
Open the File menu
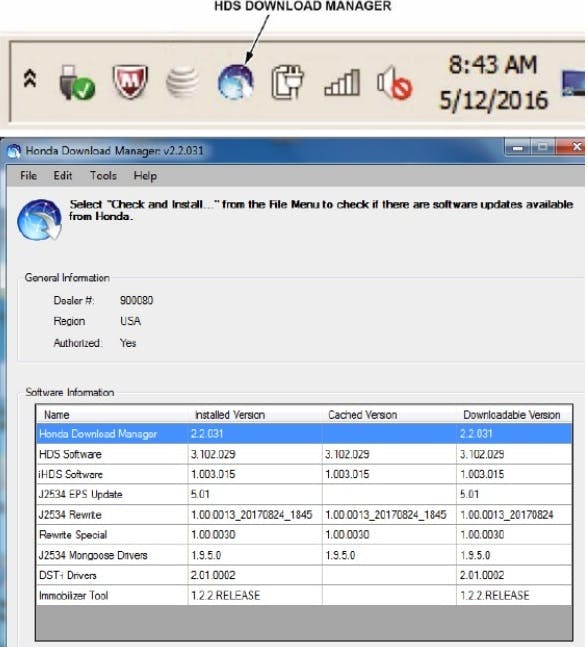(x=28, y=176)
